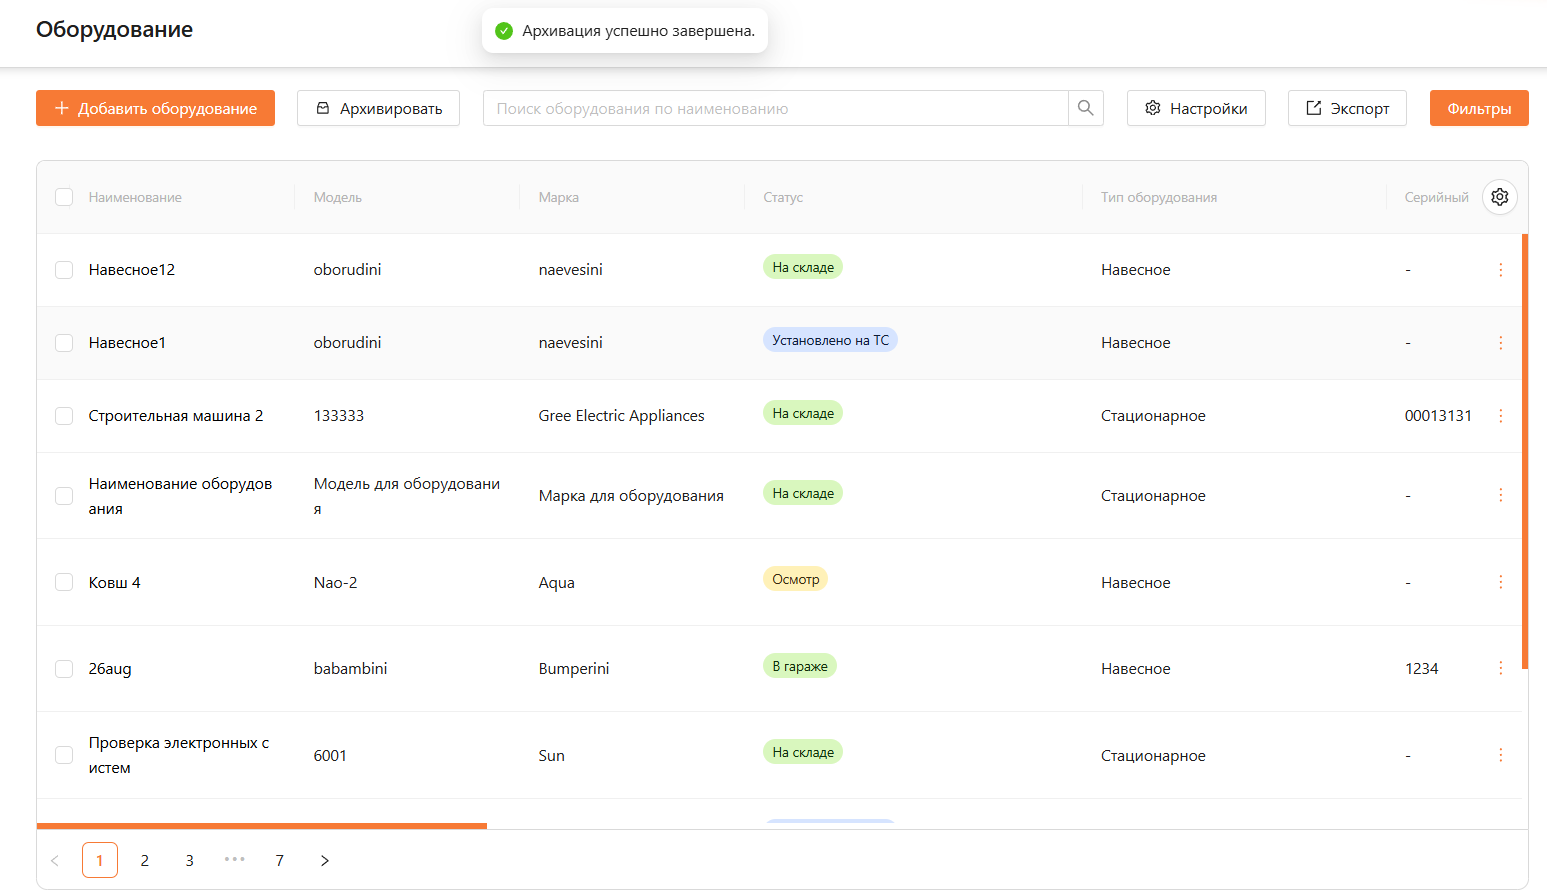This screenshot has width=1547, height=890.
Task: Tick the checkbox for 26aug
Action: tap(64, 669)
